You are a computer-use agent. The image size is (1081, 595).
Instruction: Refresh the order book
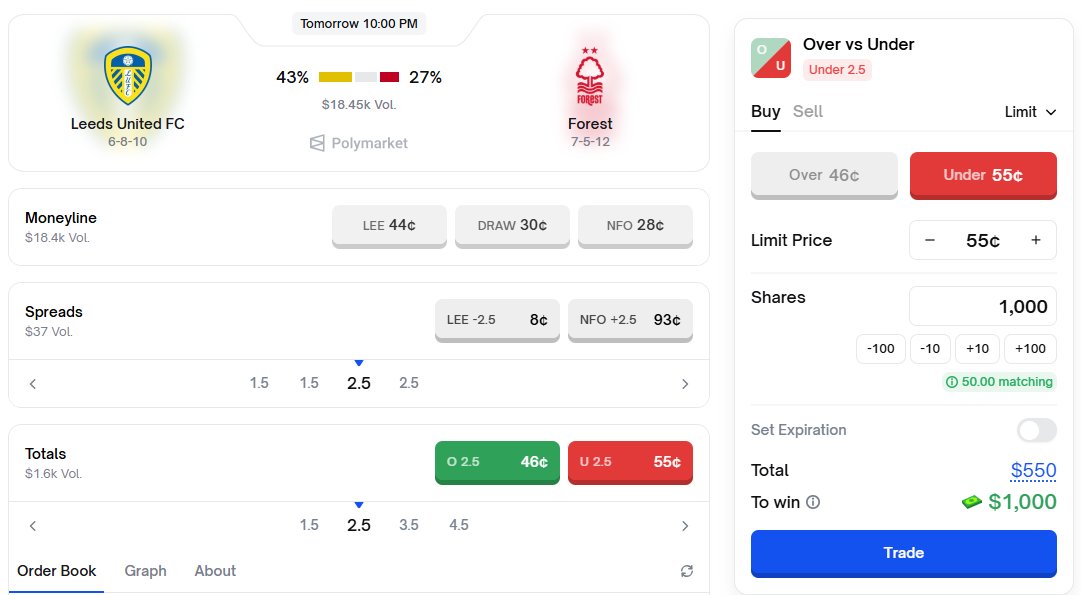pyautogui.click(x=687, y=571)
